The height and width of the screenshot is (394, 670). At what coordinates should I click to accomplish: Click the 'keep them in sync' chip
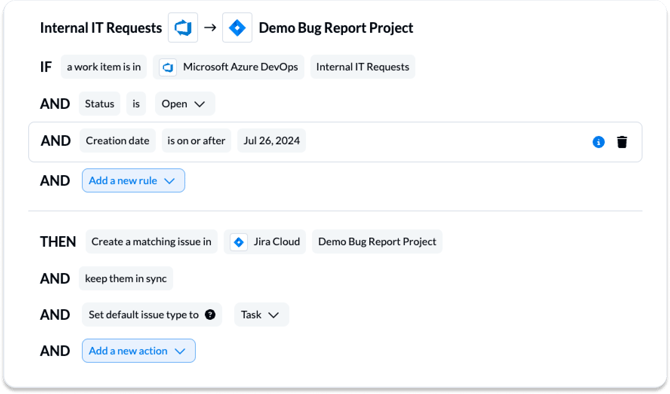[x=126, y=279]
